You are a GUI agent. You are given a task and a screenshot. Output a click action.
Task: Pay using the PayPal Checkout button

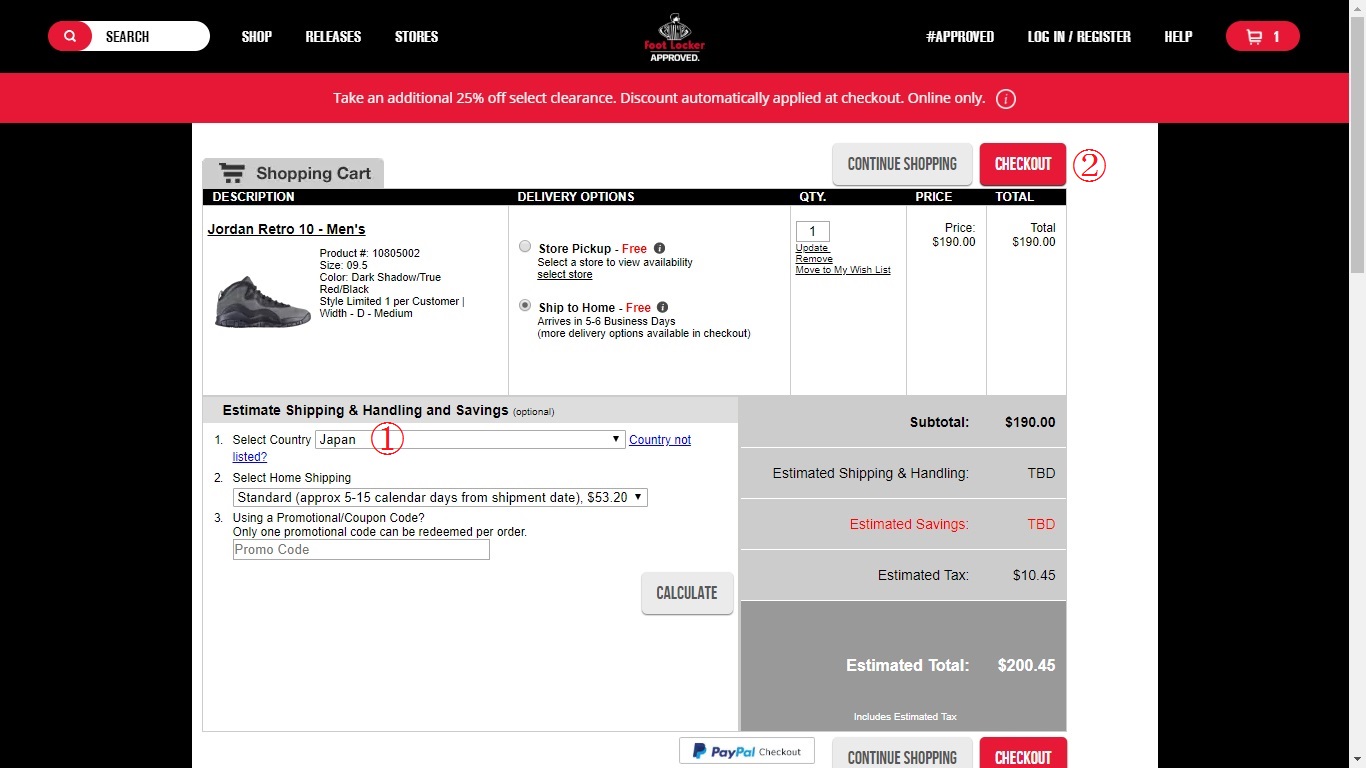coord(747,751)
